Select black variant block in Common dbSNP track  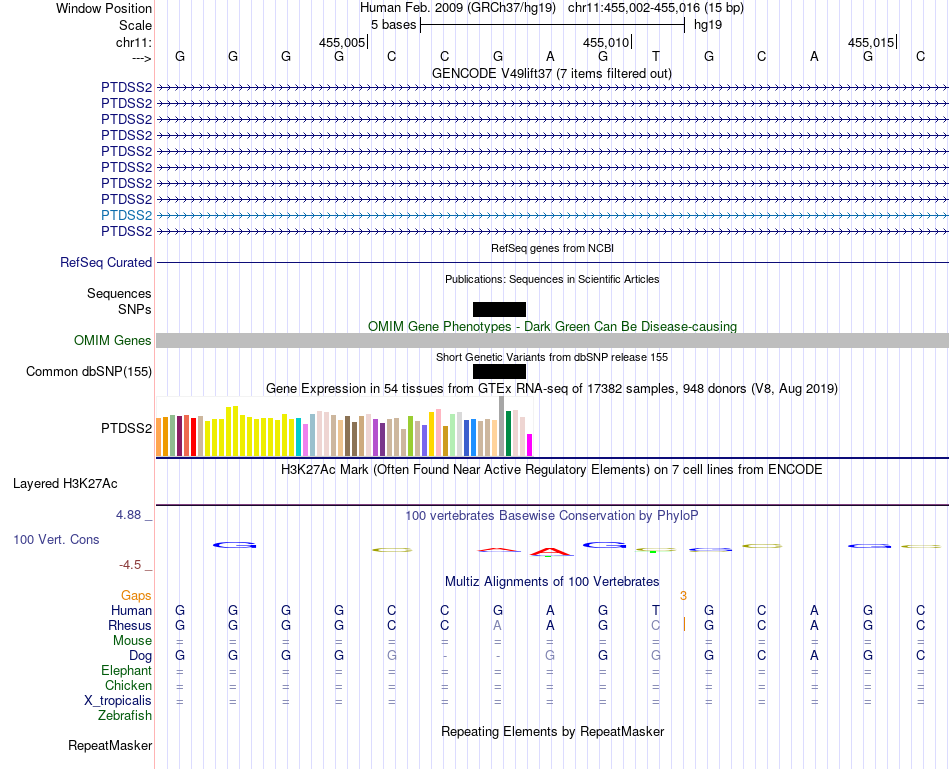coord(499,371)
